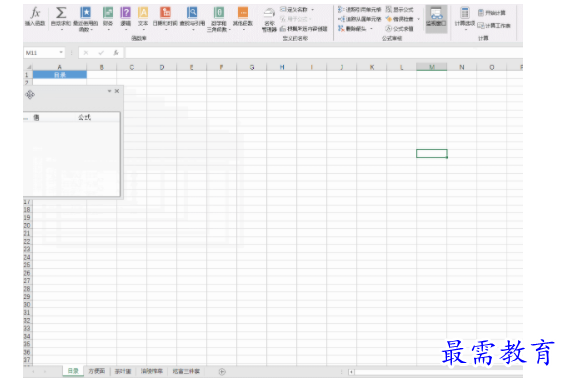Click Remove Arrows (删除箭头)
Viewport: 563px width, 384px height.
(352, 28)
